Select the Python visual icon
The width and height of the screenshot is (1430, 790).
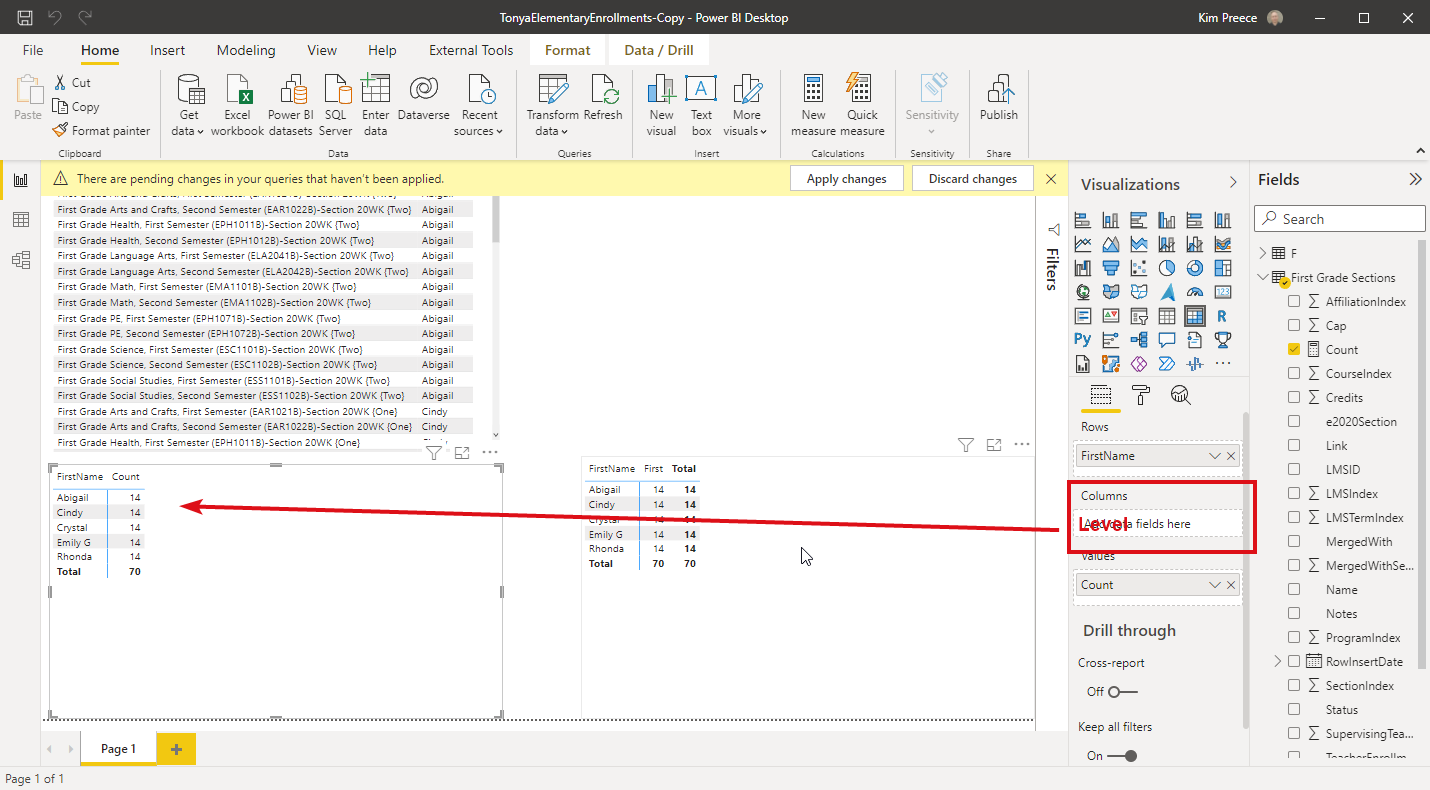tap(1083, 340)
